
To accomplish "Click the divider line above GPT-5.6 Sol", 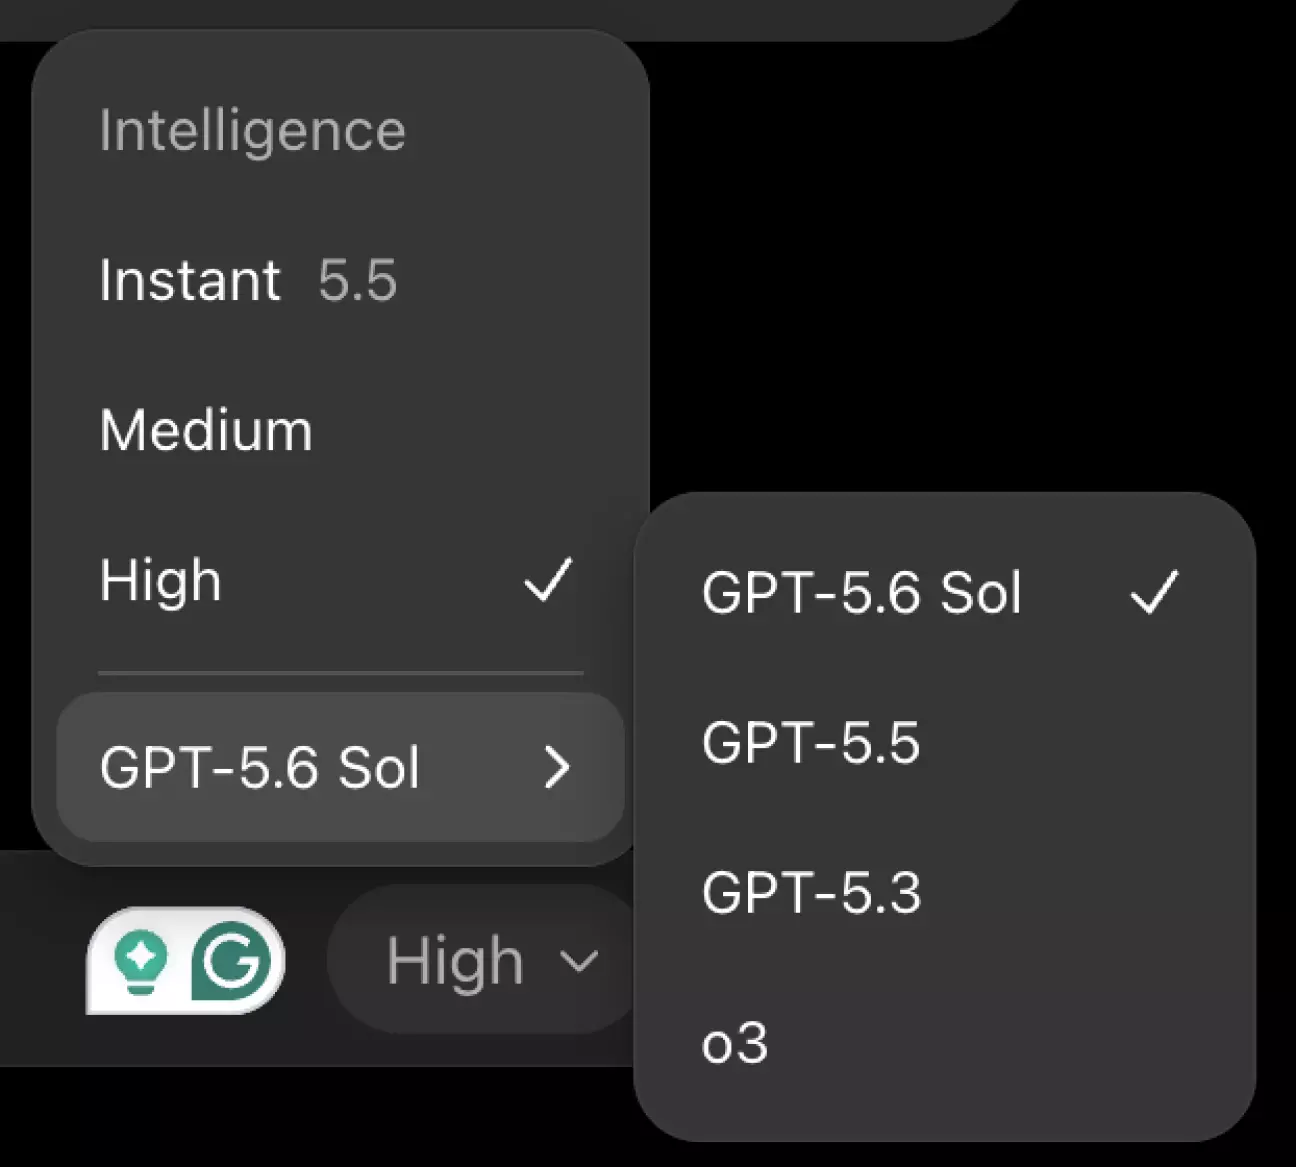I will pos(340,673).
